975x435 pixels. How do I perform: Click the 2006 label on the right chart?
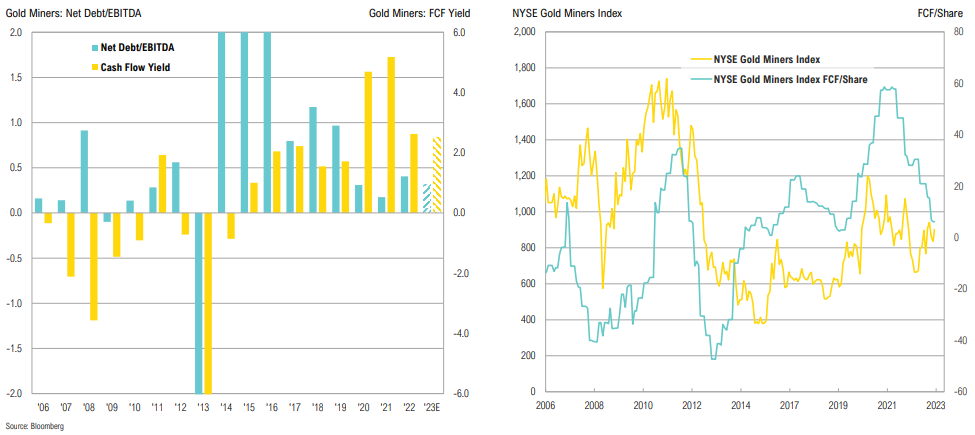pyautogui.click(x=546, y=406)
